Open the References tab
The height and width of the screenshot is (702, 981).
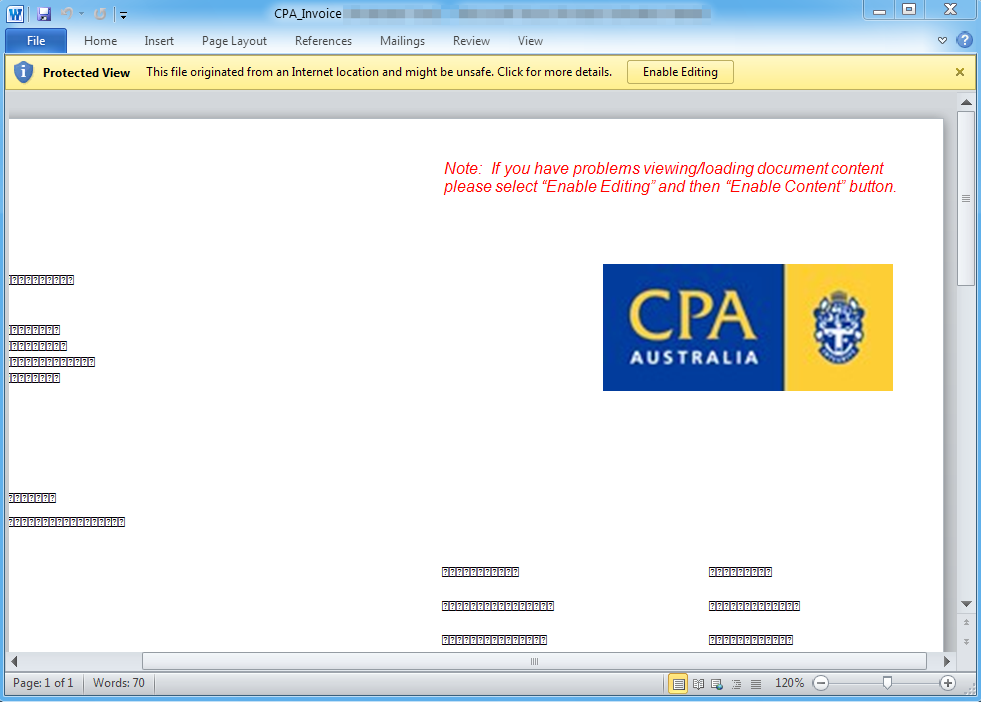click(323, 41)
